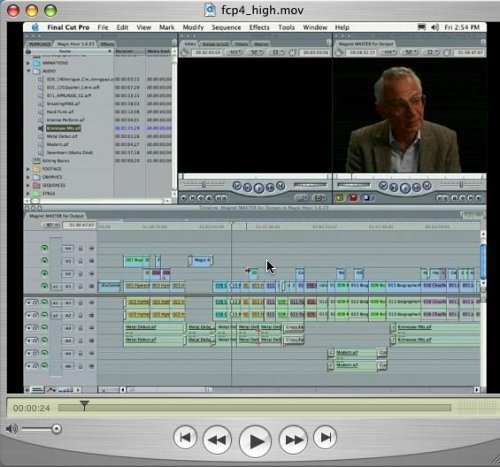This screenshot has height=467, width=500.
Task: Click QuickTime rewind button
Action: [217, 440]
